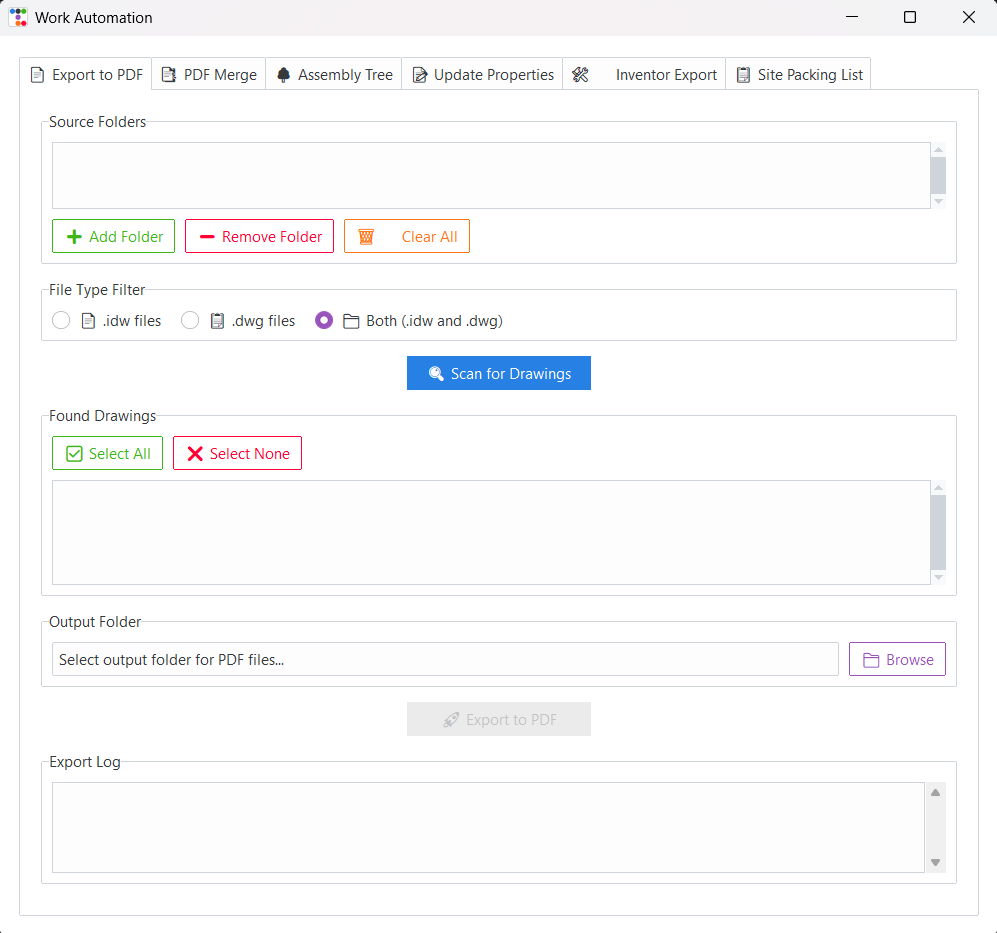Click the Found Drawings scrollbar up arrow
997x933 pixels.
[938, 488]
